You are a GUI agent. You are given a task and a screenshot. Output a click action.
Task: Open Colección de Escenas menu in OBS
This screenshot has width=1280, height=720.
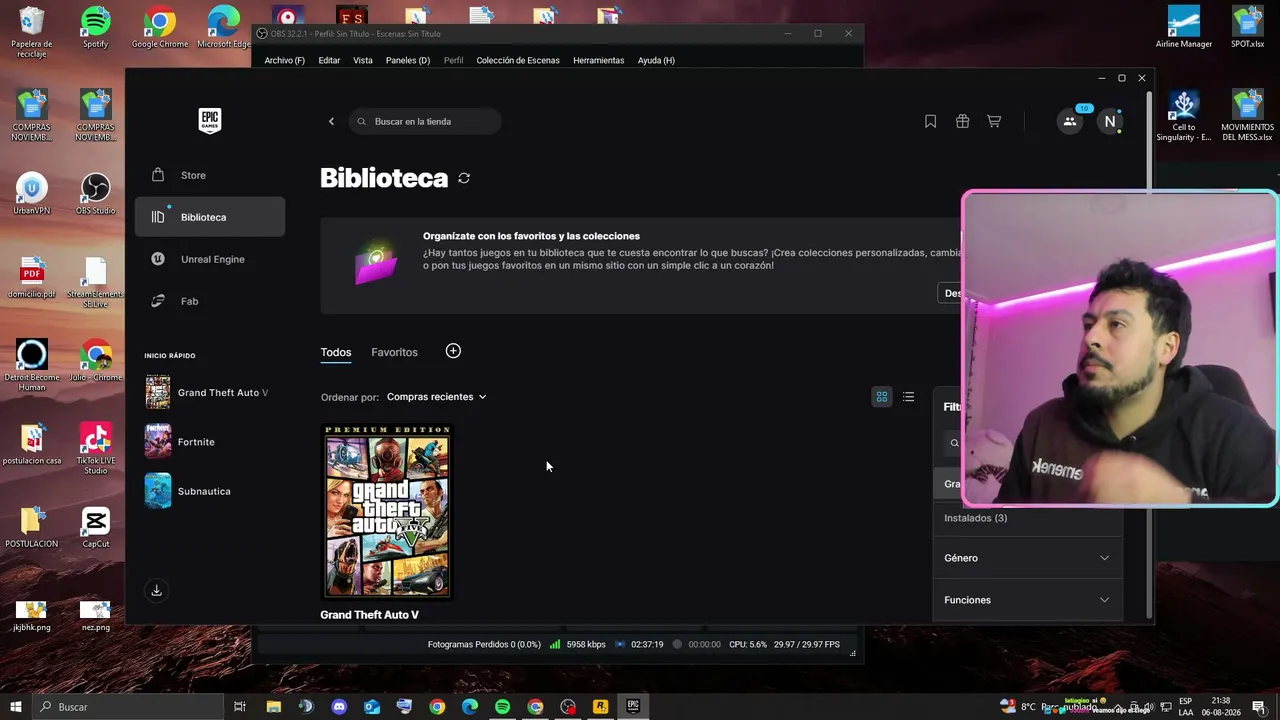[518, 60]
